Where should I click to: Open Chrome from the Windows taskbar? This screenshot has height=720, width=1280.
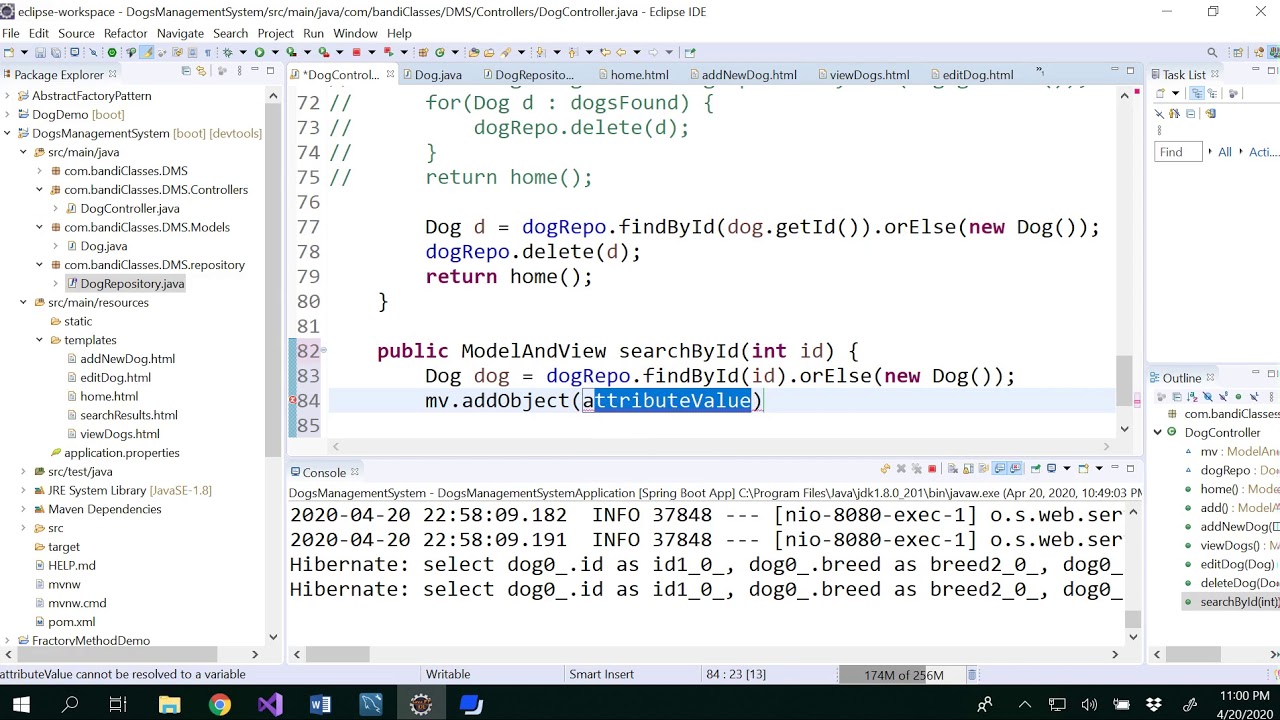[x=219, y=705]
